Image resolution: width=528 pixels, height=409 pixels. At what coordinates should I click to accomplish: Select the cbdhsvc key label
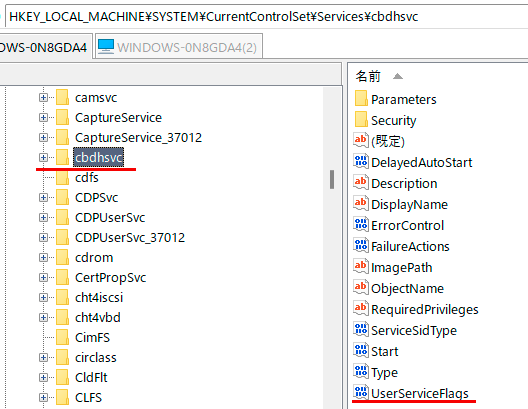[x=99, y=157]
